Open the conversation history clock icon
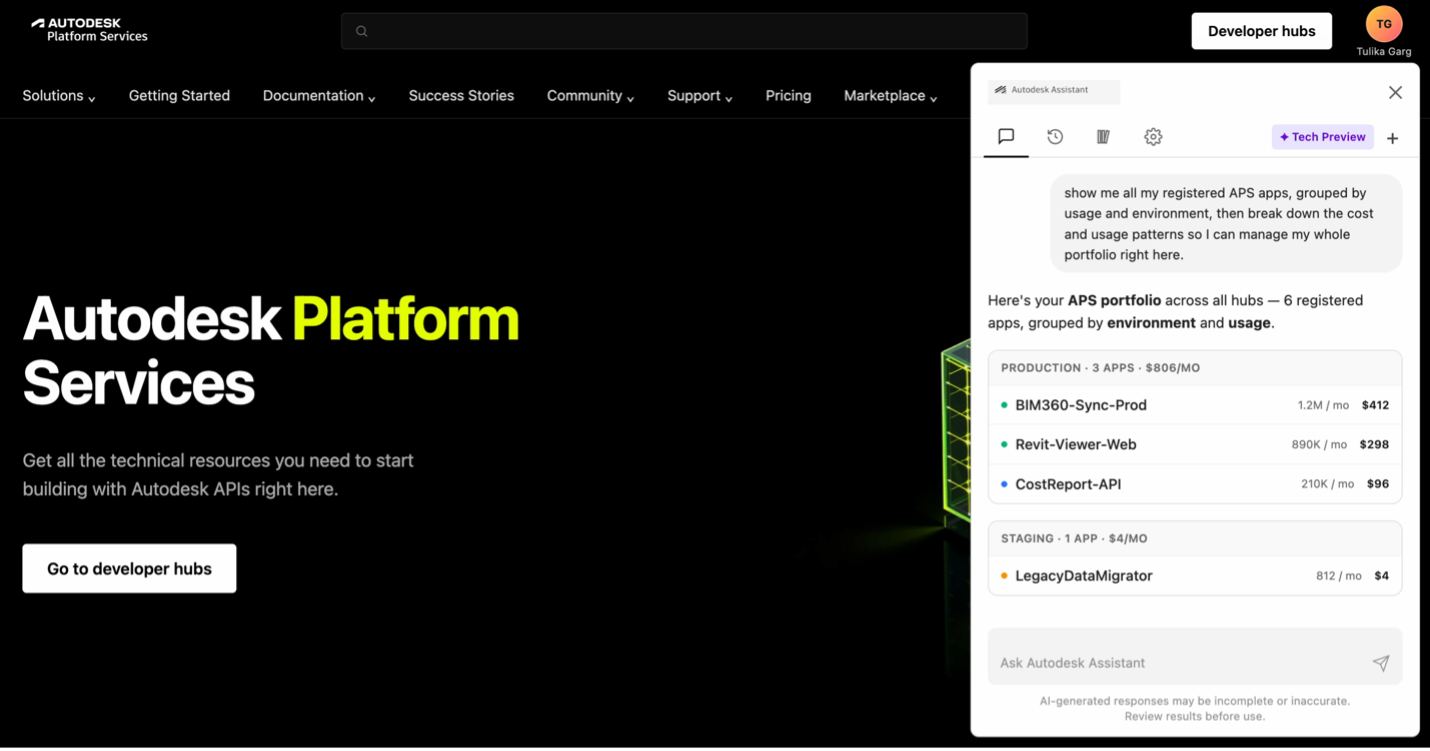 tap(1055, 137)
